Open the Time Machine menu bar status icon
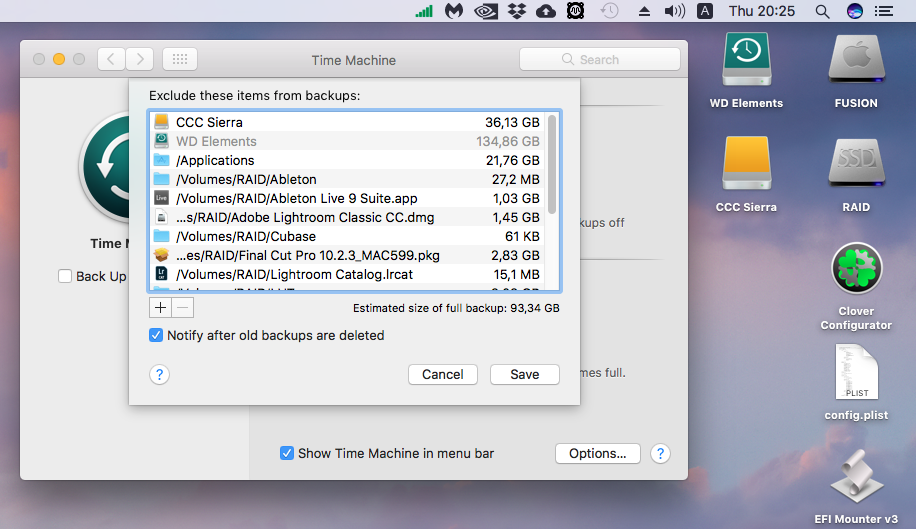Viewport: 916px width, 529px height. point(609,11)
